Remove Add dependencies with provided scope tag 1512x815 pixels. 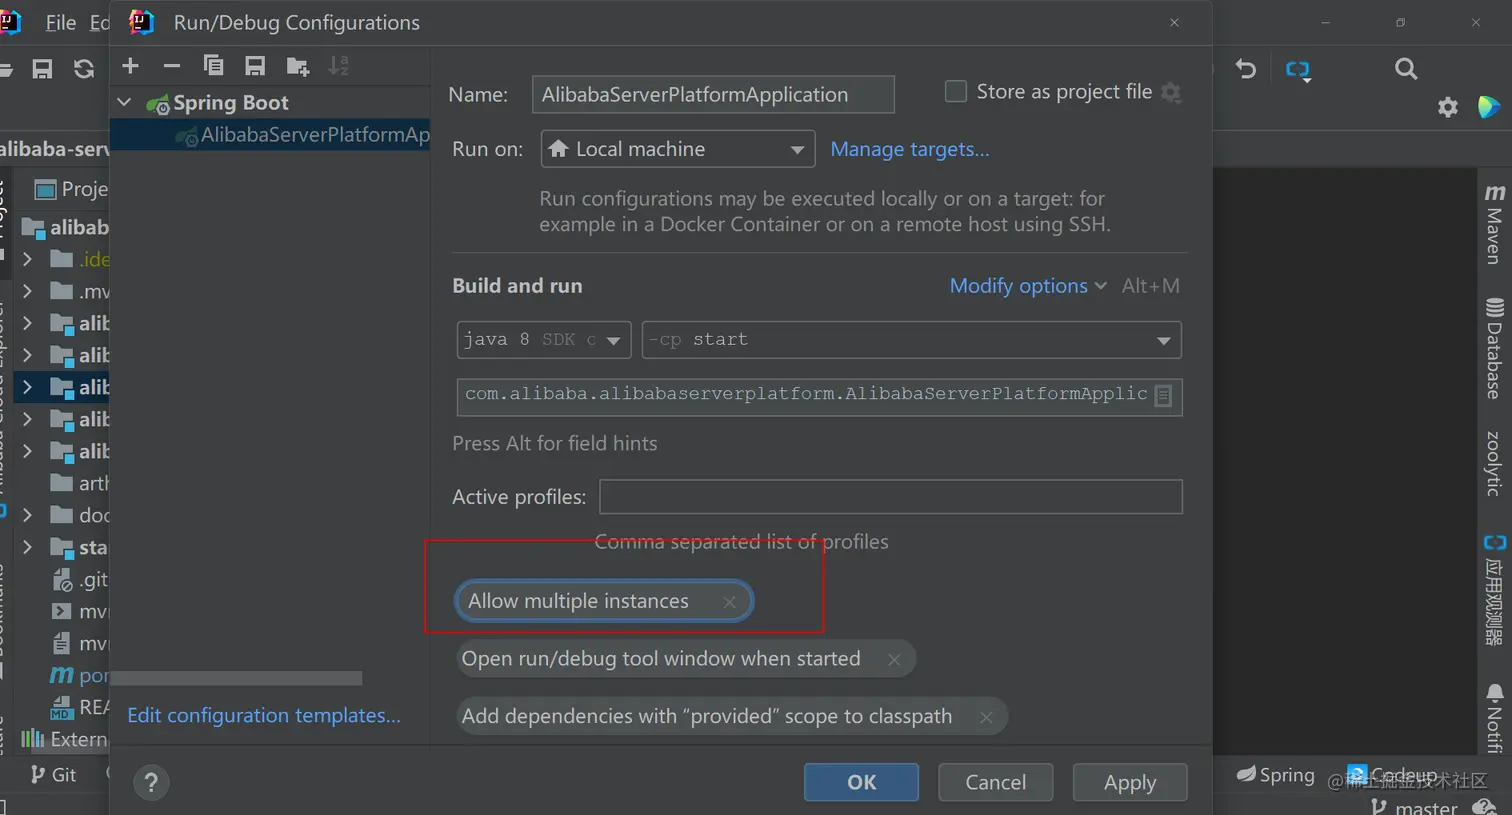click(986, 717)
